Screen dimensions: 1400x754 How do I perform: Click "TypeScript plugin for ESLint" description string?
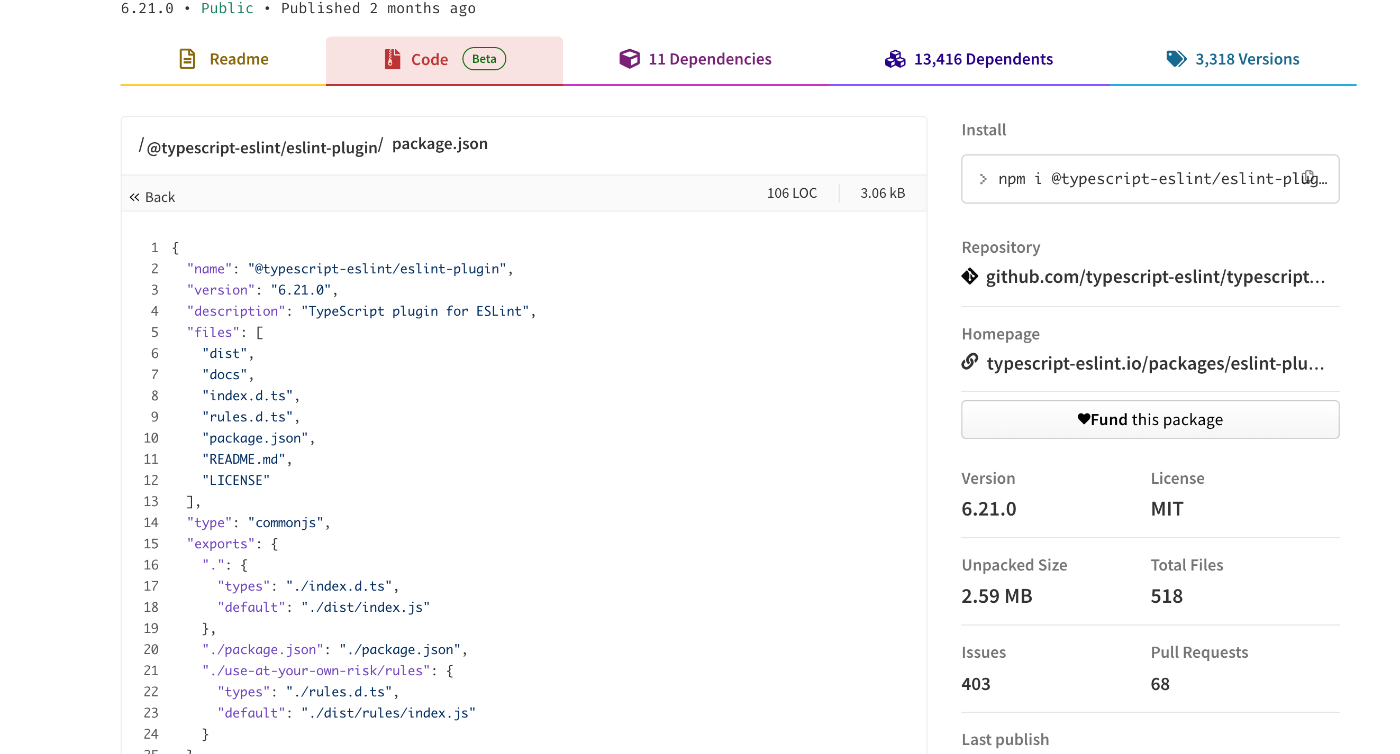(x=415, y=311)
